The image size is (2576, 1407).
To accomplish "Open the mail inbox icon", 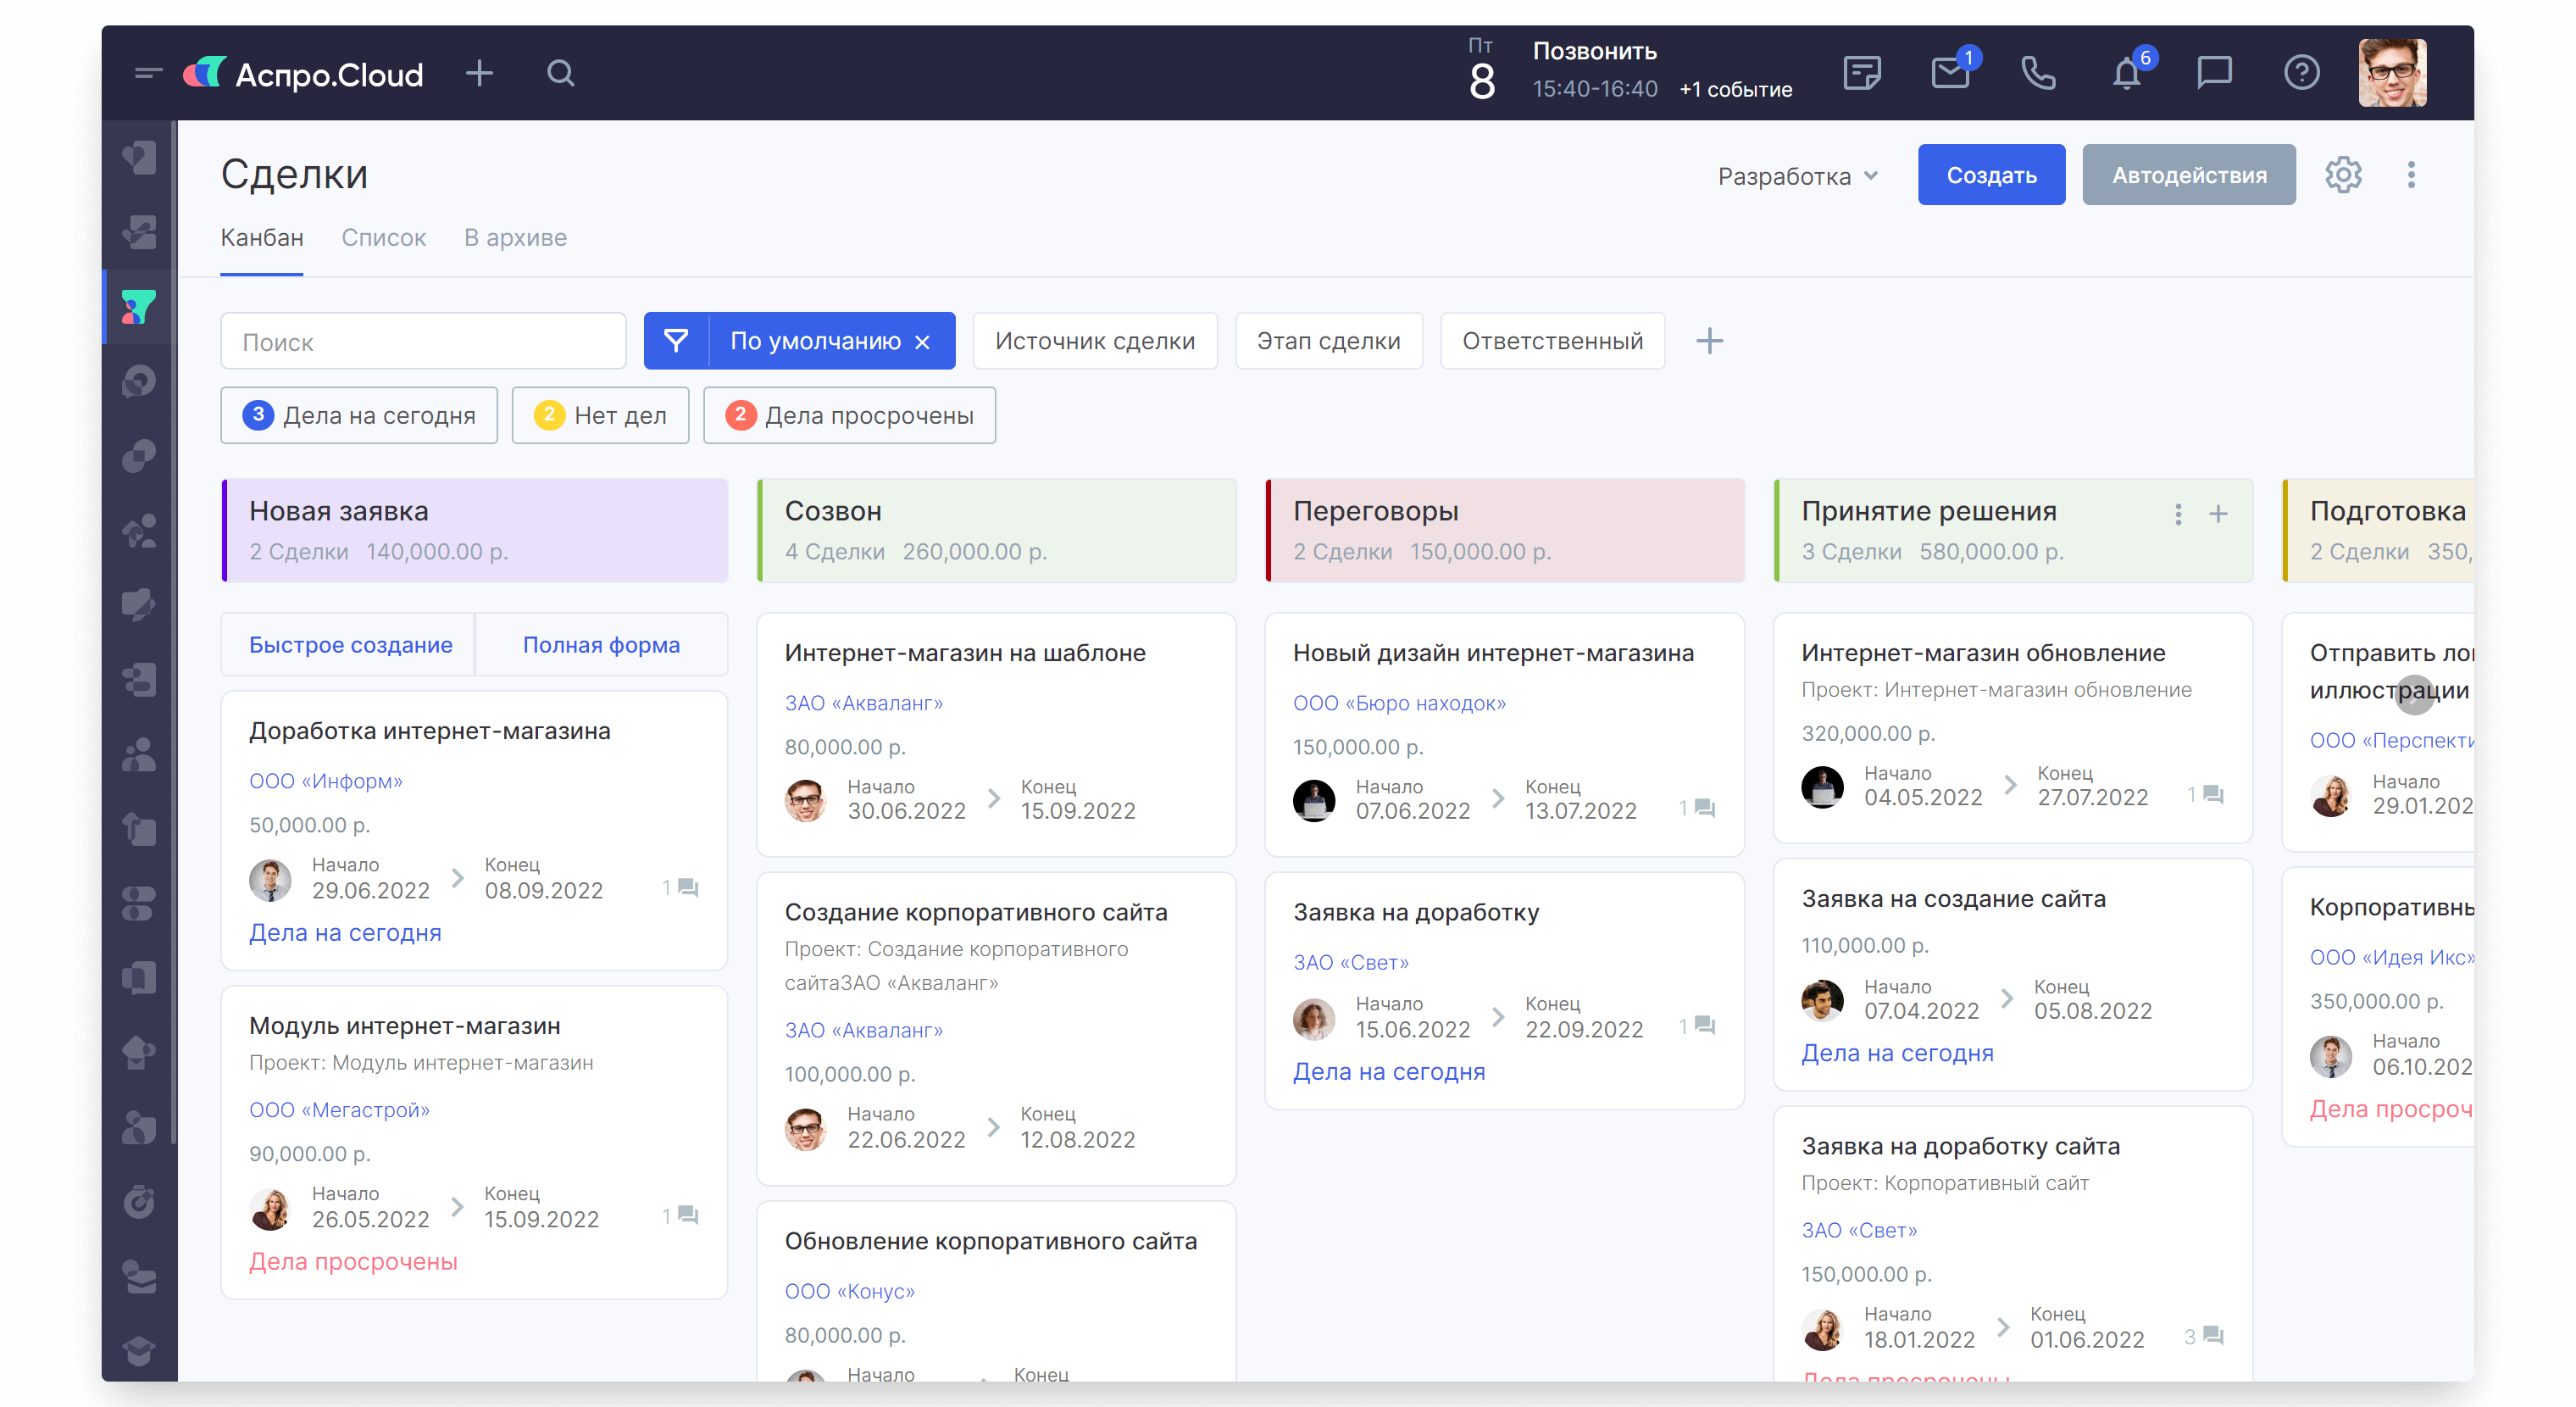I will pyautogui.click(x=1949, y=74).
